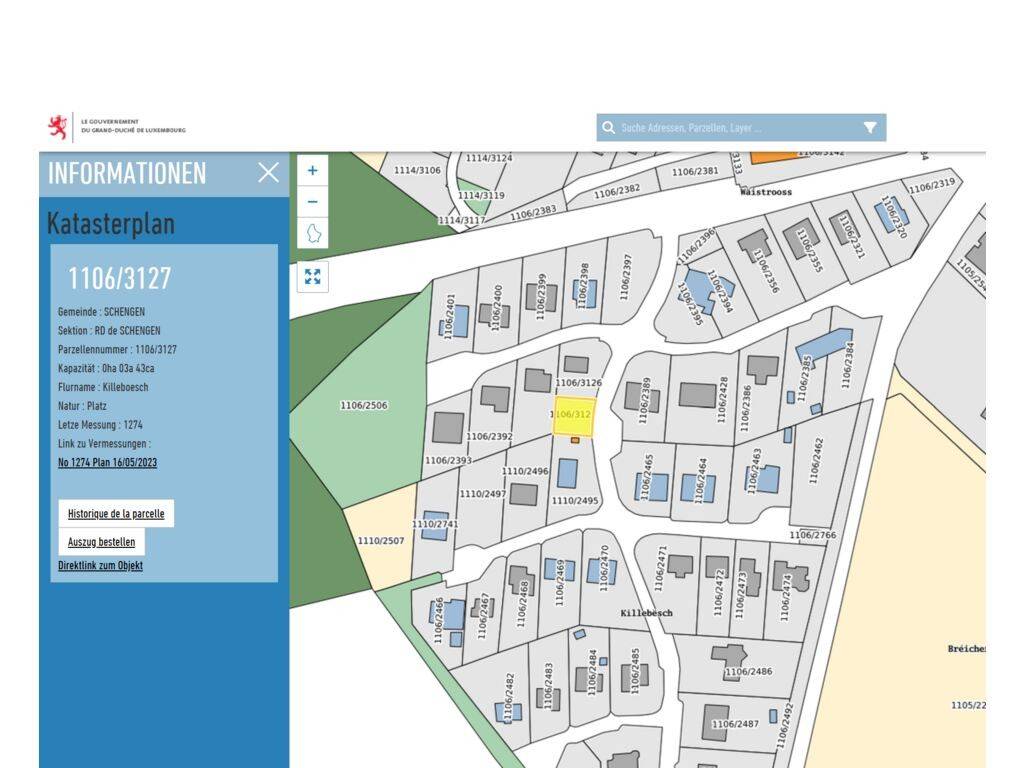This screenshot has width=1024, height=768.
Task: Select the yellow highlighted parcel 1106/3127
Action: point(575,417)
